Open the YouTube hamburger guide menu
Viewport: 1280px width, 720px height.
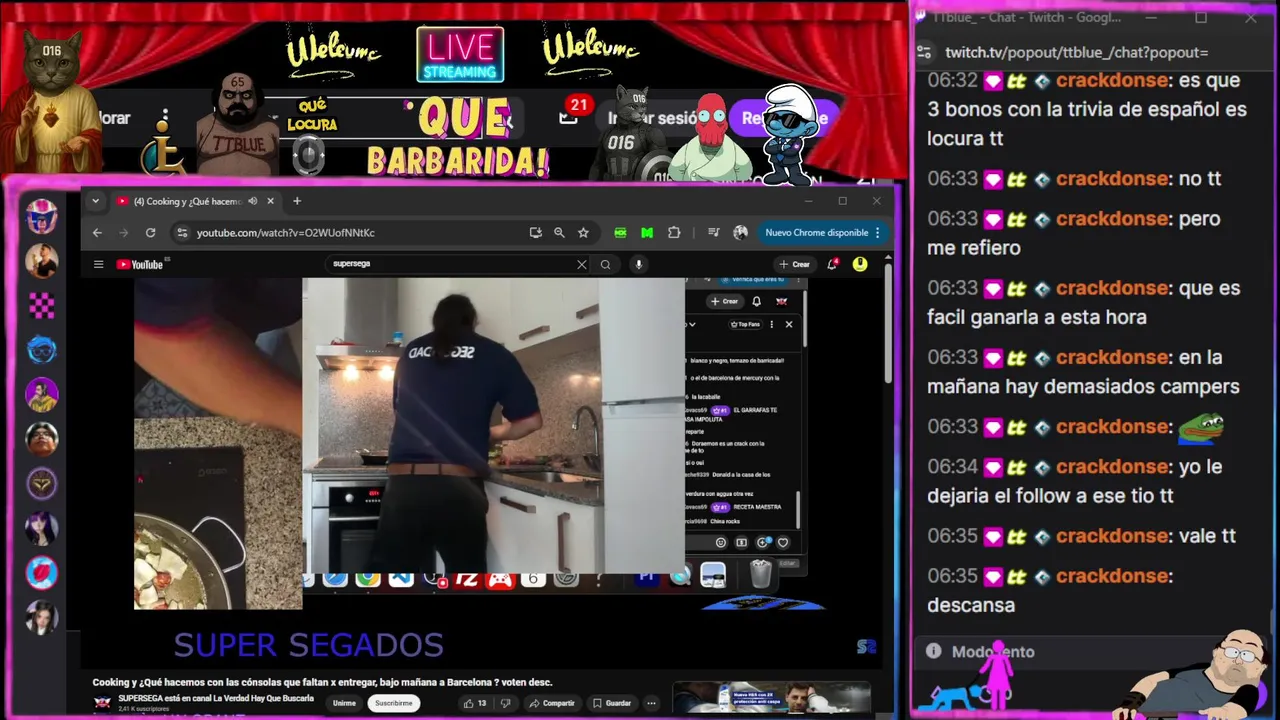98,264
